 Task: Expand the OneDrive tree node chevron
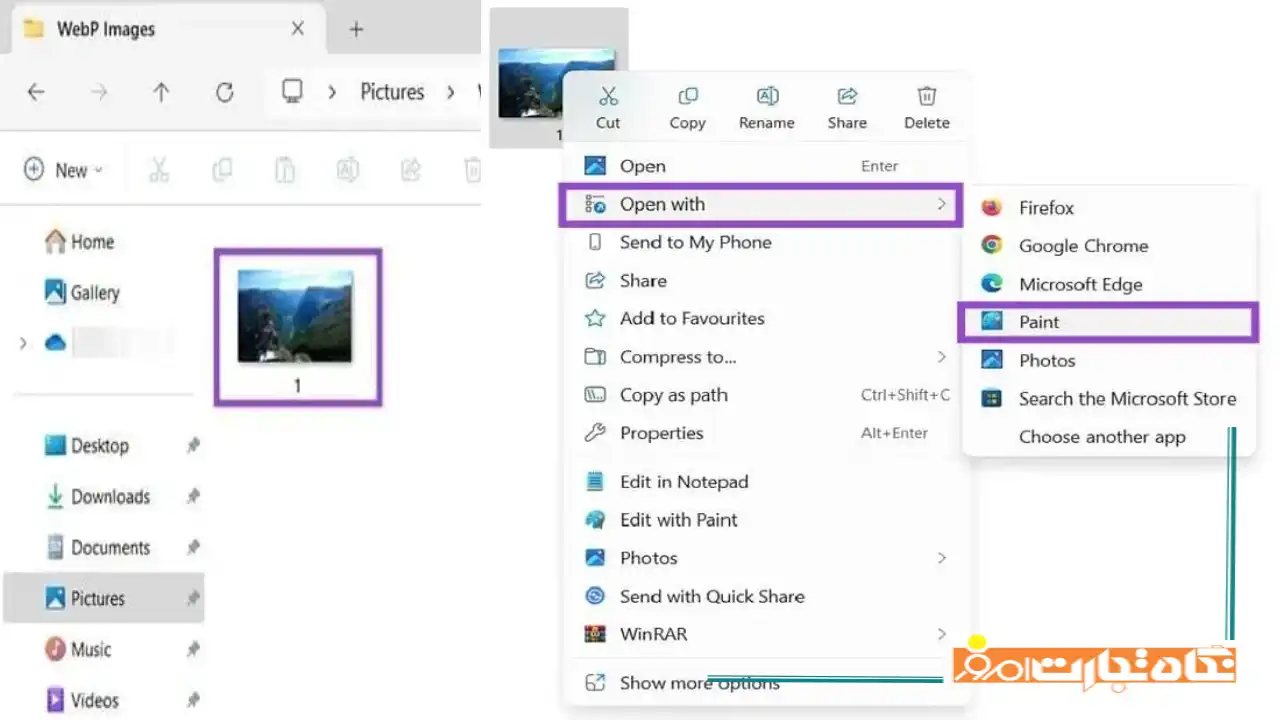[23, 344]
